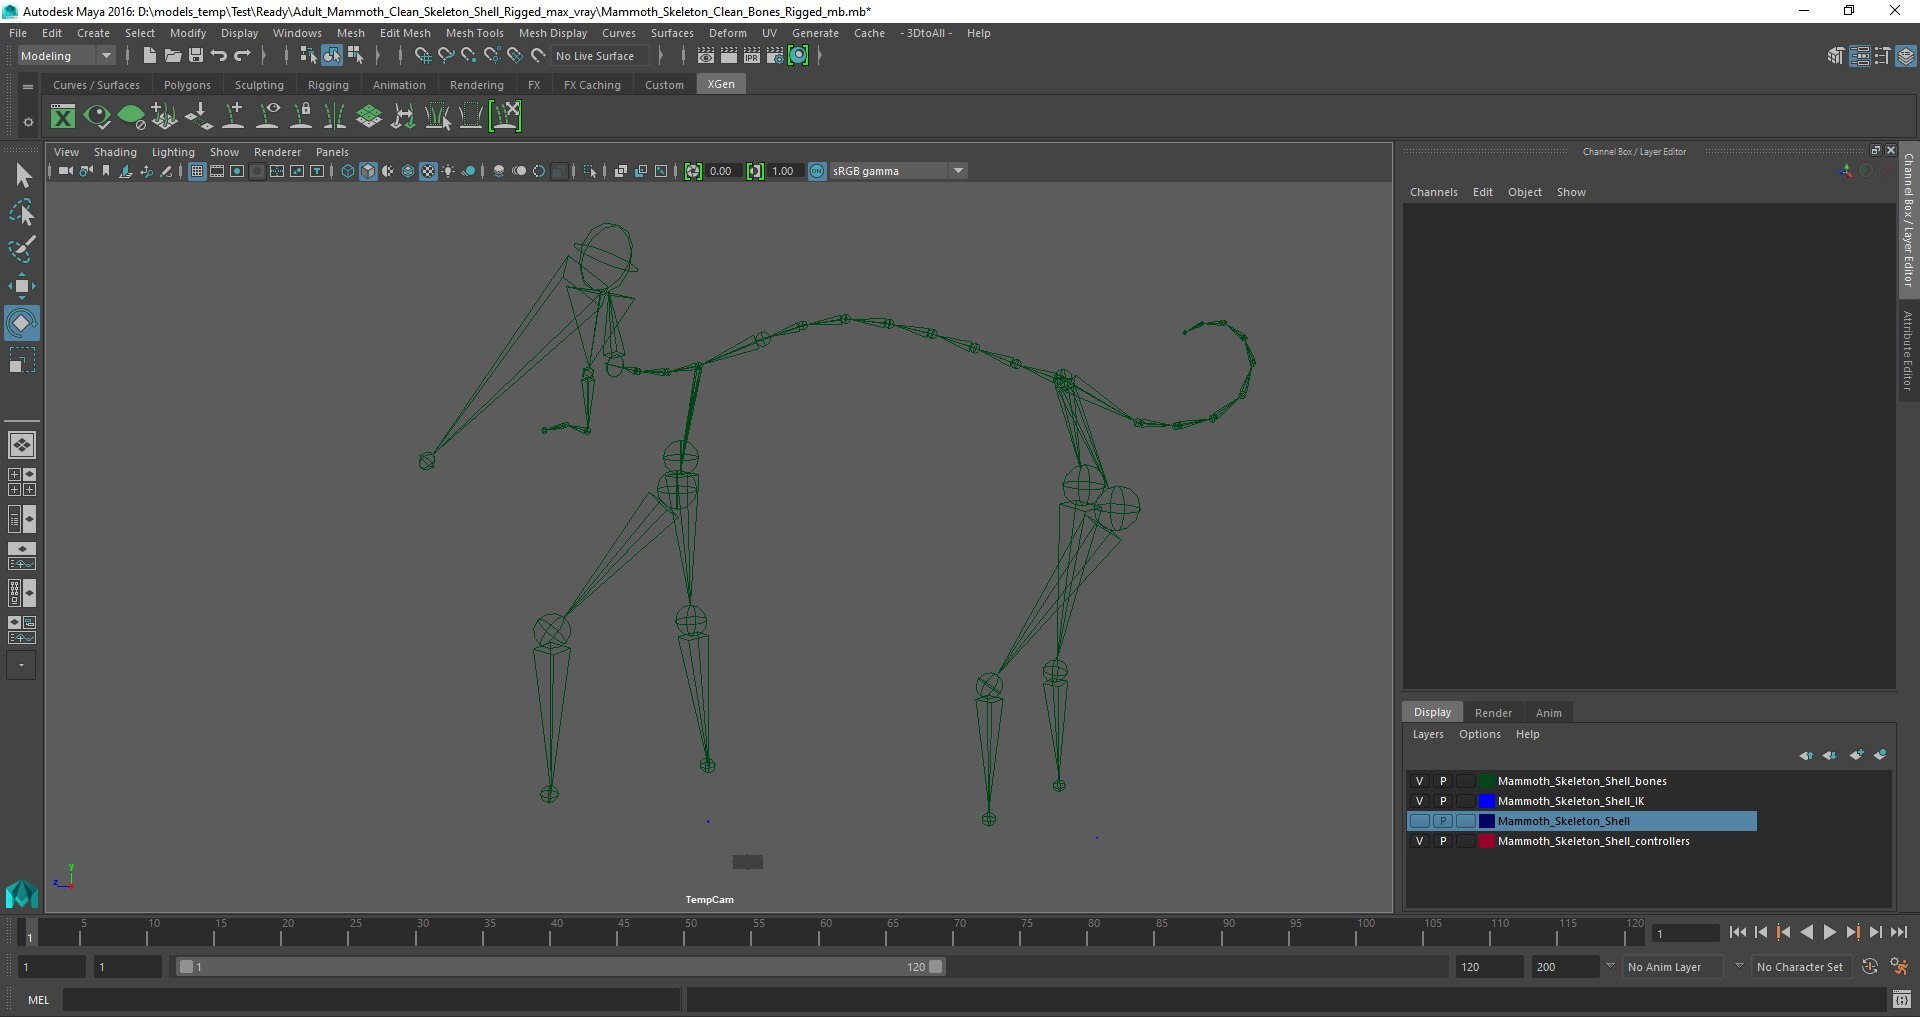Screen dimensions: 1920x1017
Task: Toggle visibility of Mammoth_Skeleton_Shell_IK layer
Action: click(x=1419, y=801)
